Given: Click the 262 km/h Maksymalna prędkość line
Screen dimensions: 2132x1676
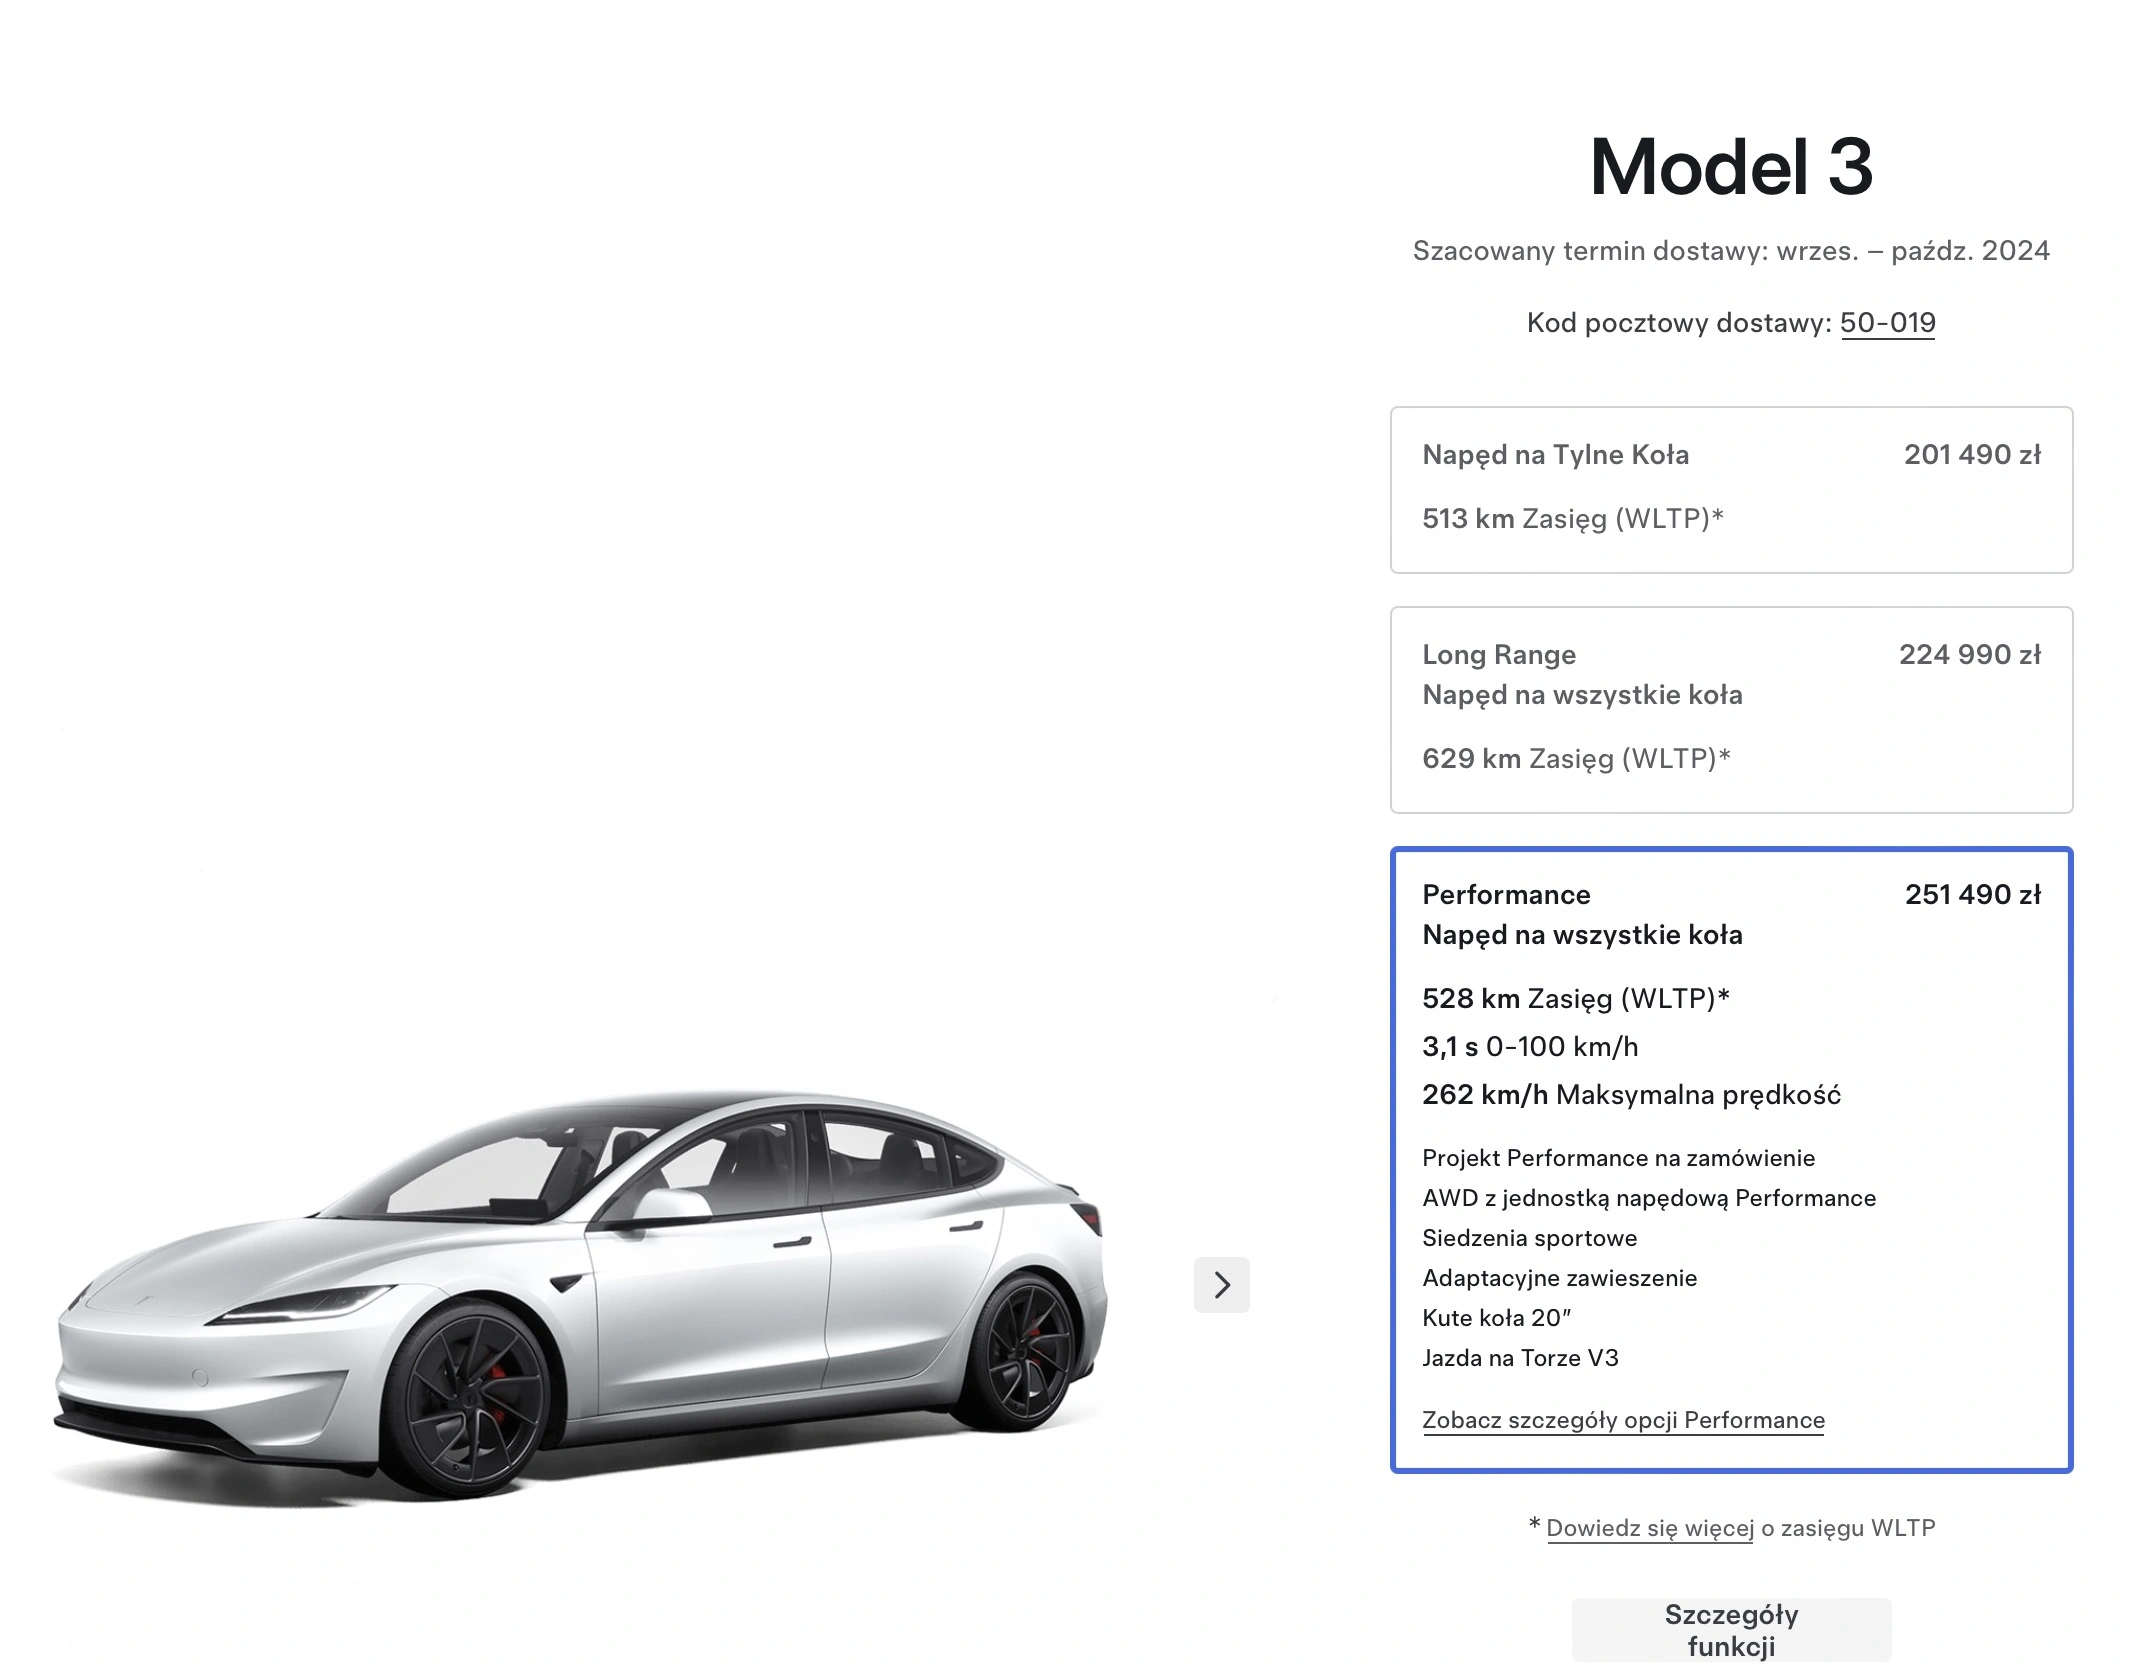Looking at the screenshot, I should pos(1631,1094).
